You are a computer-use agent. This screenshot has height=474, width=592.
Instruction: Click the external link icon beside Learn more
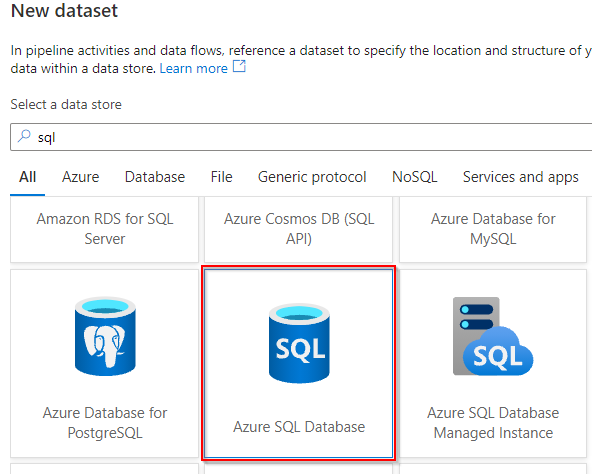click(x=239, y=66)
